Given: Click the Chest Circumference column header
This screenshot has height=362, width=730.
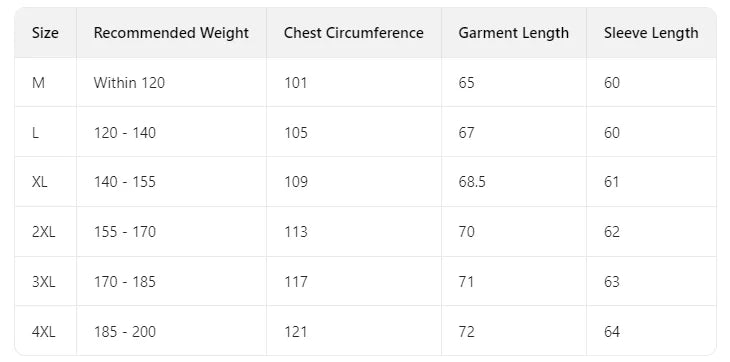Looking at the screenshot, I should 354,33.
